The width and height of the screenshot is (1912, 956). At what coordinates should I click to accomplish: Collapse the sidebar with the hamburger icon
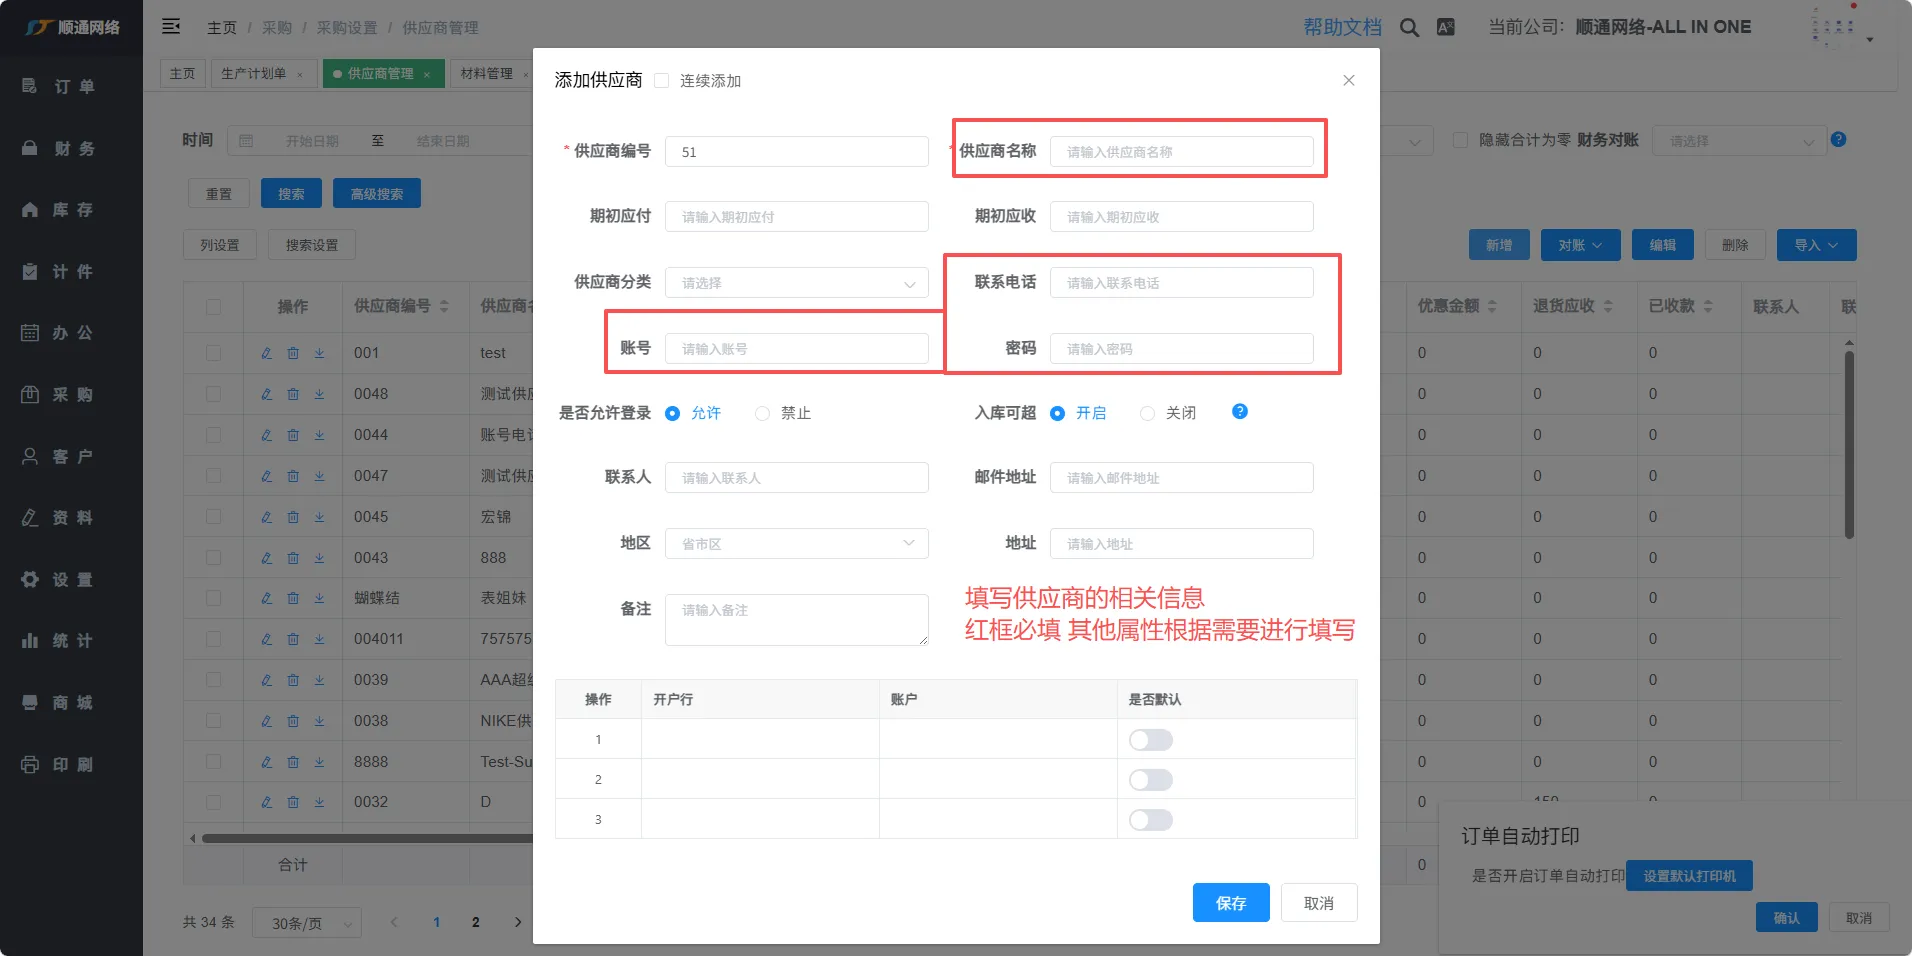pyautogui.click(x=171, y=27)
